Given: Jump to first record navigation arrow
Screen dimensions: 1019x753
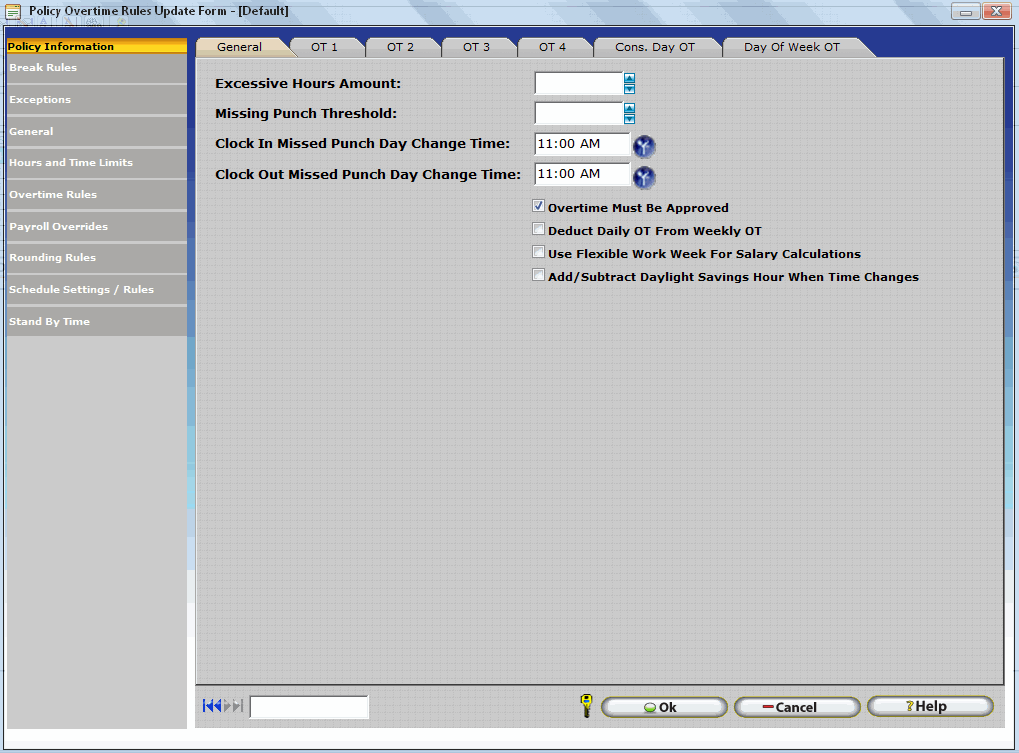Looking at the screenshot, I should [x=208, y=706].
